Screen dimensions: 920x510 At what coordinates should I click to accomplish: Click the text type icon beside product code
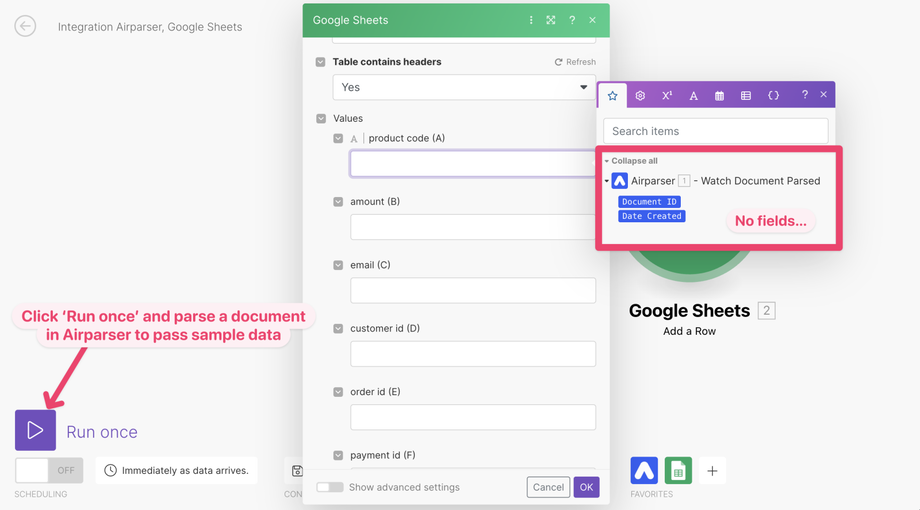pos(354,139)
